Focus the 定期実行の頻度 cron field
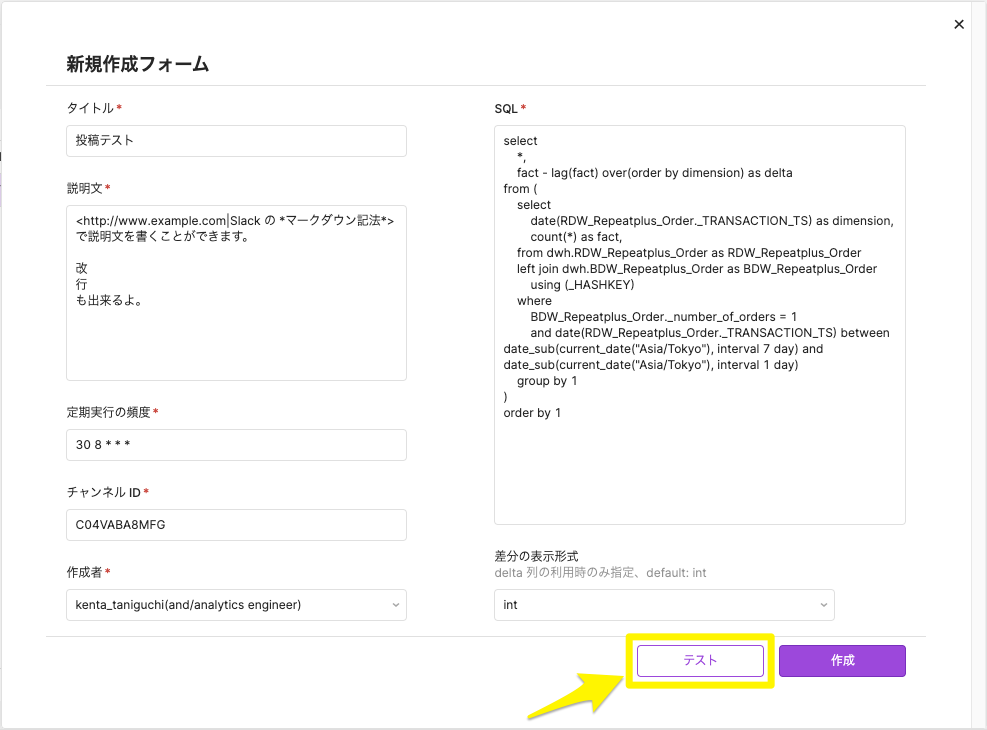987x730 pixels. pos(236,445)
